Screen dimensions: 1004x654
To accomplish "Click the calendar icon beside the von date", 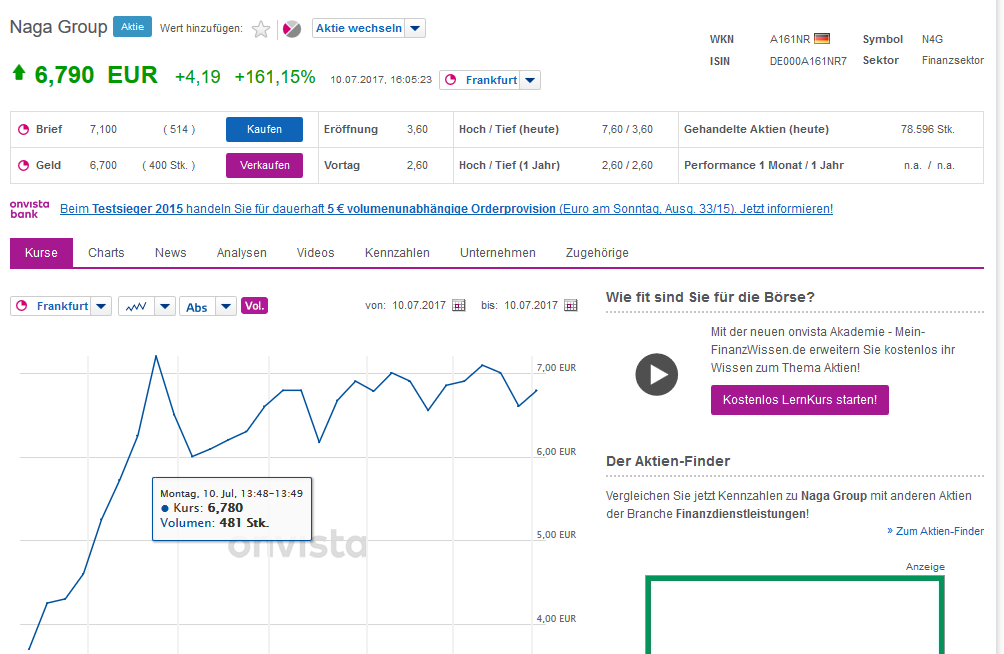I will [459, 306].
